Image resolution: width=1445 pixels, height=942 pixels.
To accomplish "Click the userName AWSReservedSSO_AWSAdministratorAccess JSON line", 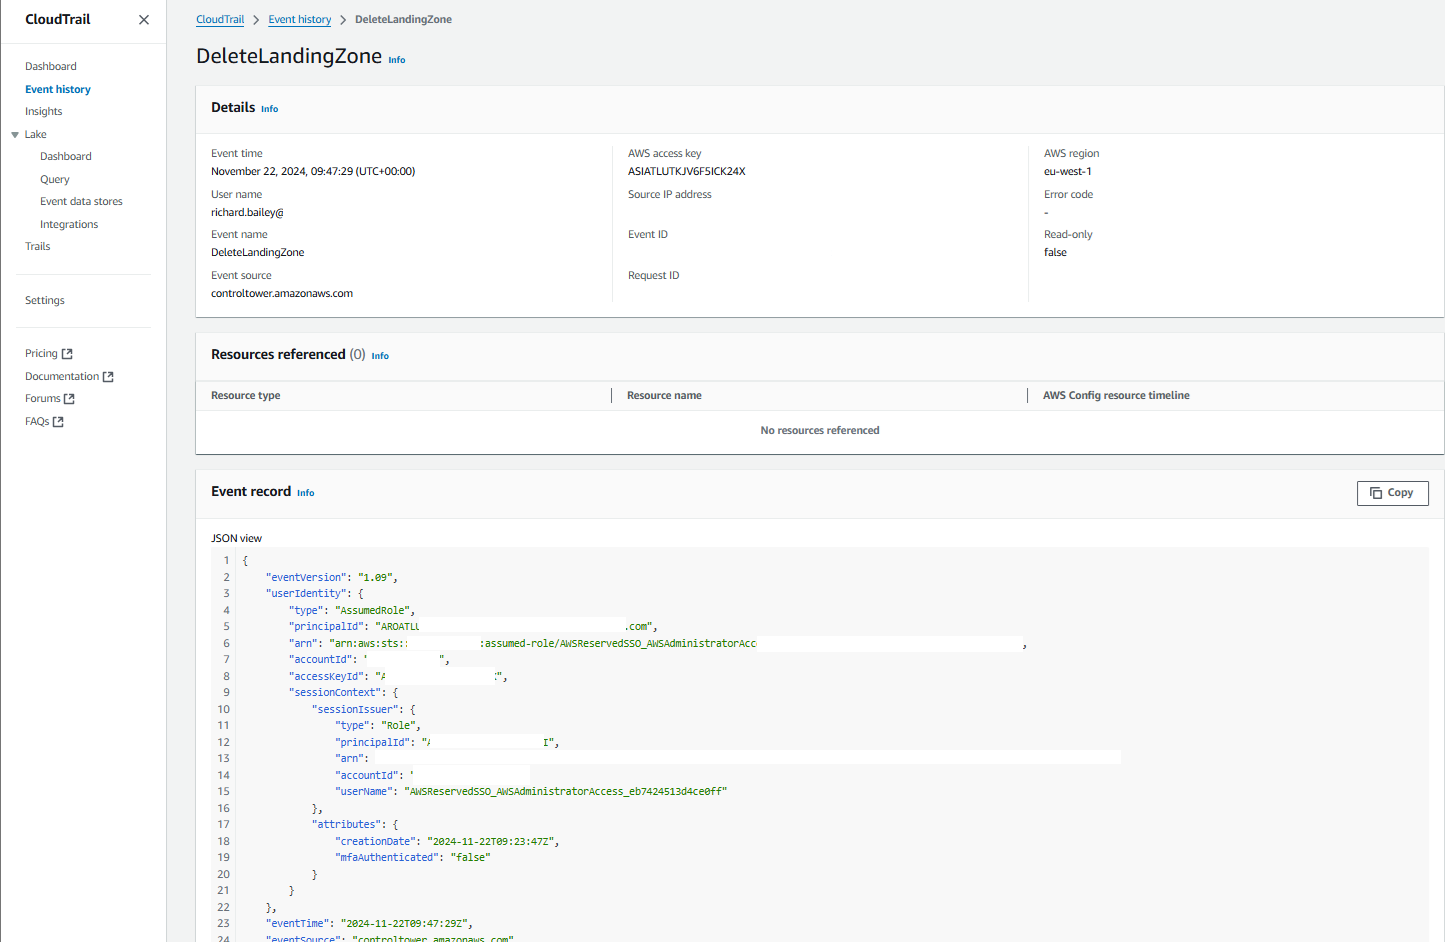I will click(x=531, y=792).
